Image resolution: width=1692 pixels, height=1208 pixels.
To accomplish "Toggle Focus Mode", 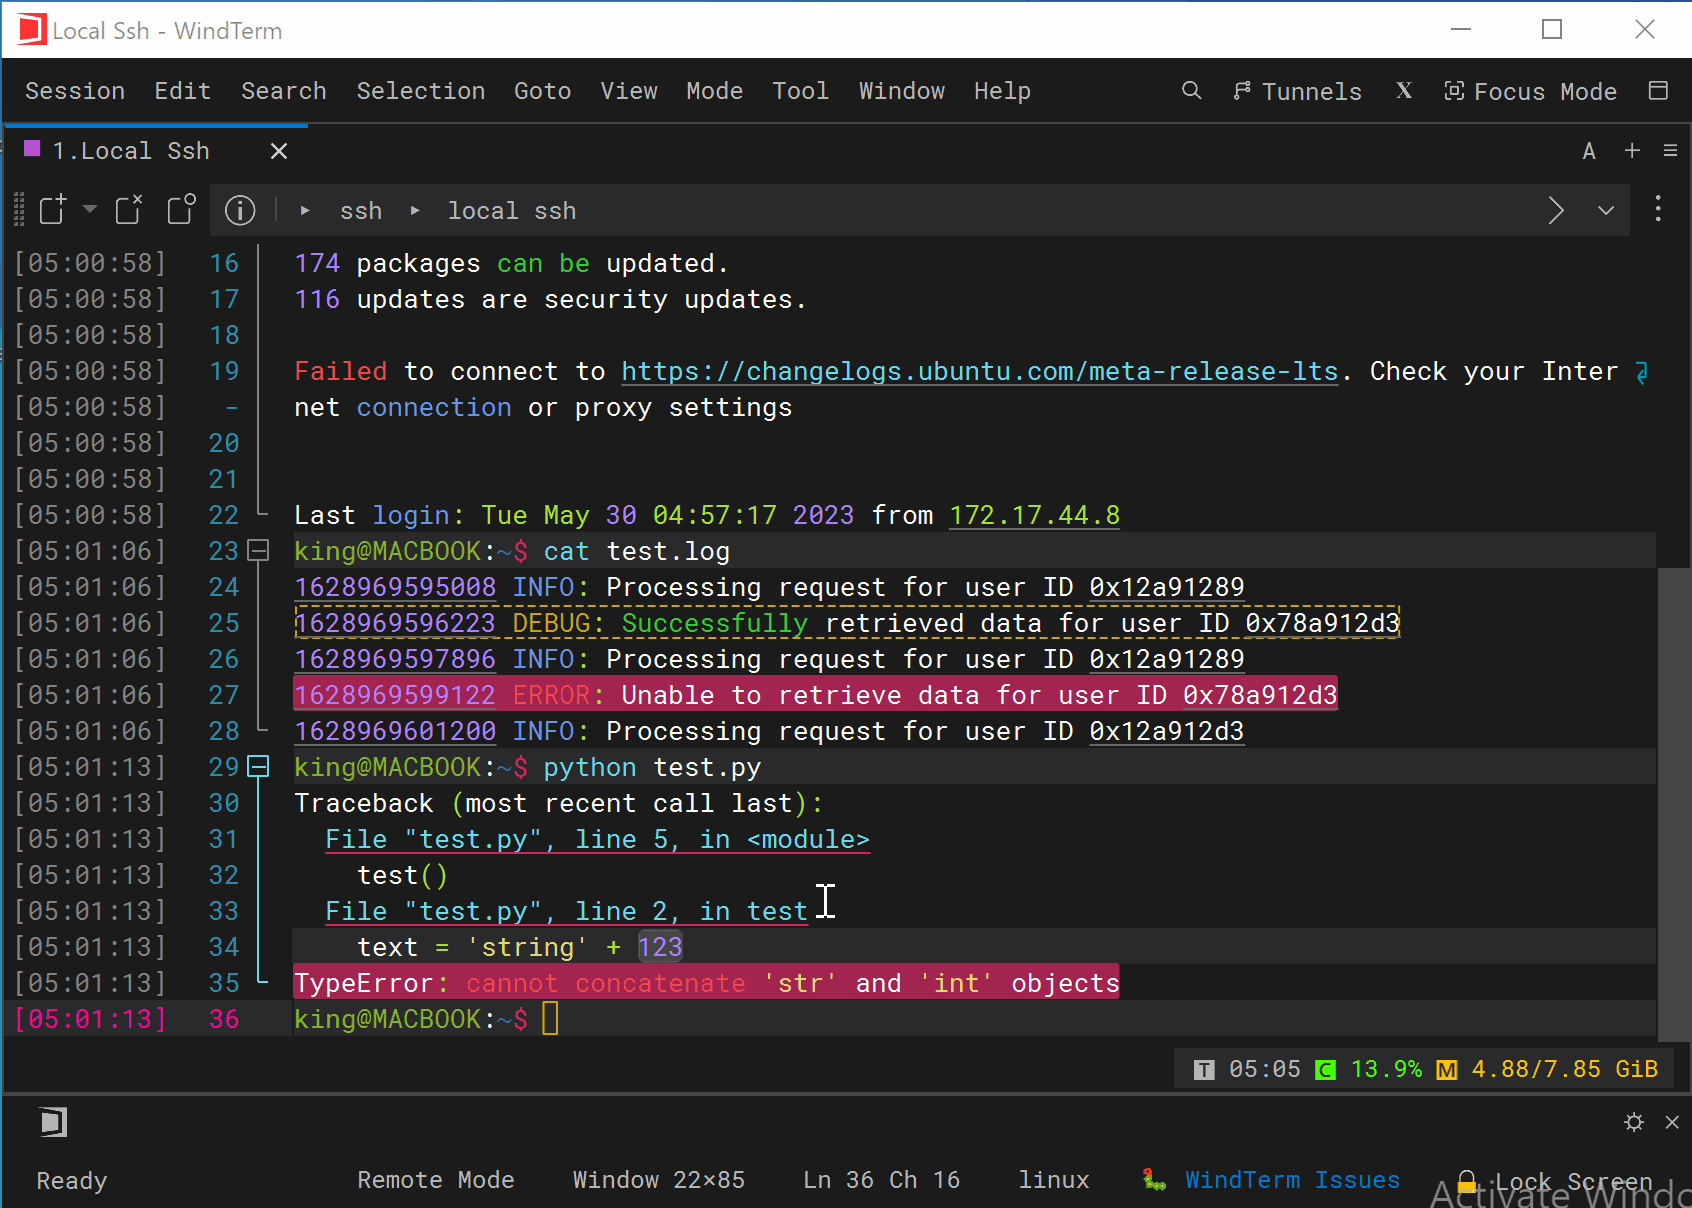I will click(1530, 91).
